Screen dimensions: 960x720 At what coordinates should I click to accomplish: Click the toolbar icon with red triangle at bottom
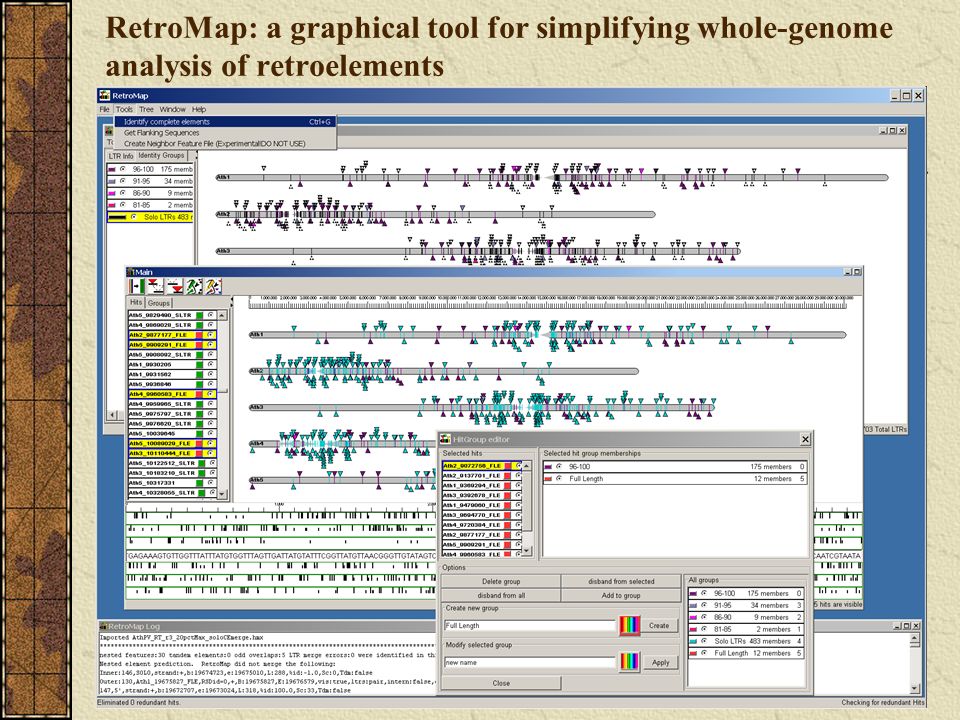[175, 286]
